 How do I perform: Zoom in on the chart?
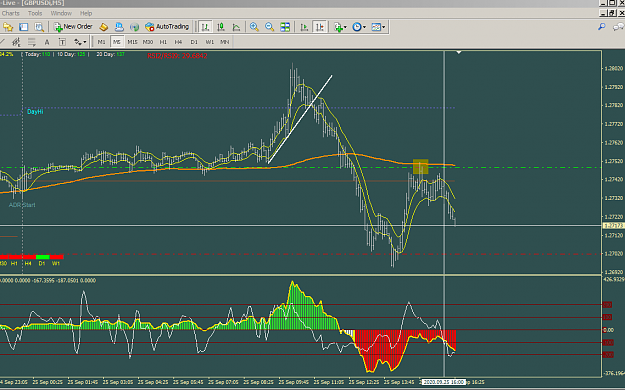[254, 27]
